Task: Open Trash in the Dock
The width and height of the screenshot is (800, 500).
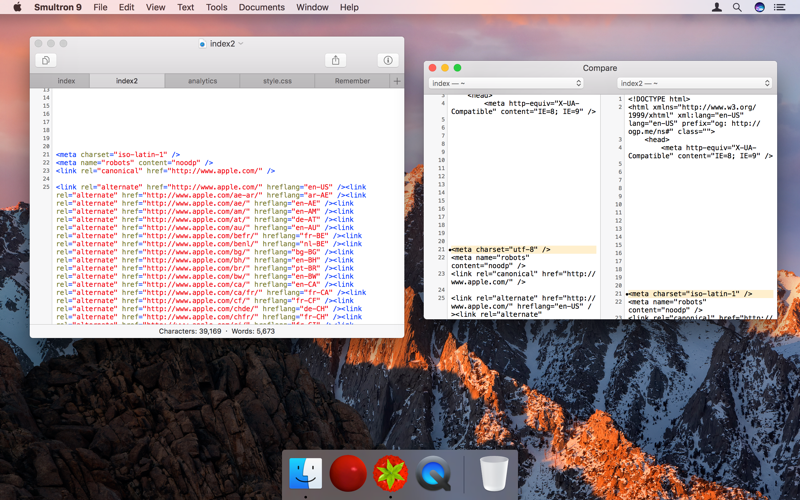Action: (x=494, y=473)
